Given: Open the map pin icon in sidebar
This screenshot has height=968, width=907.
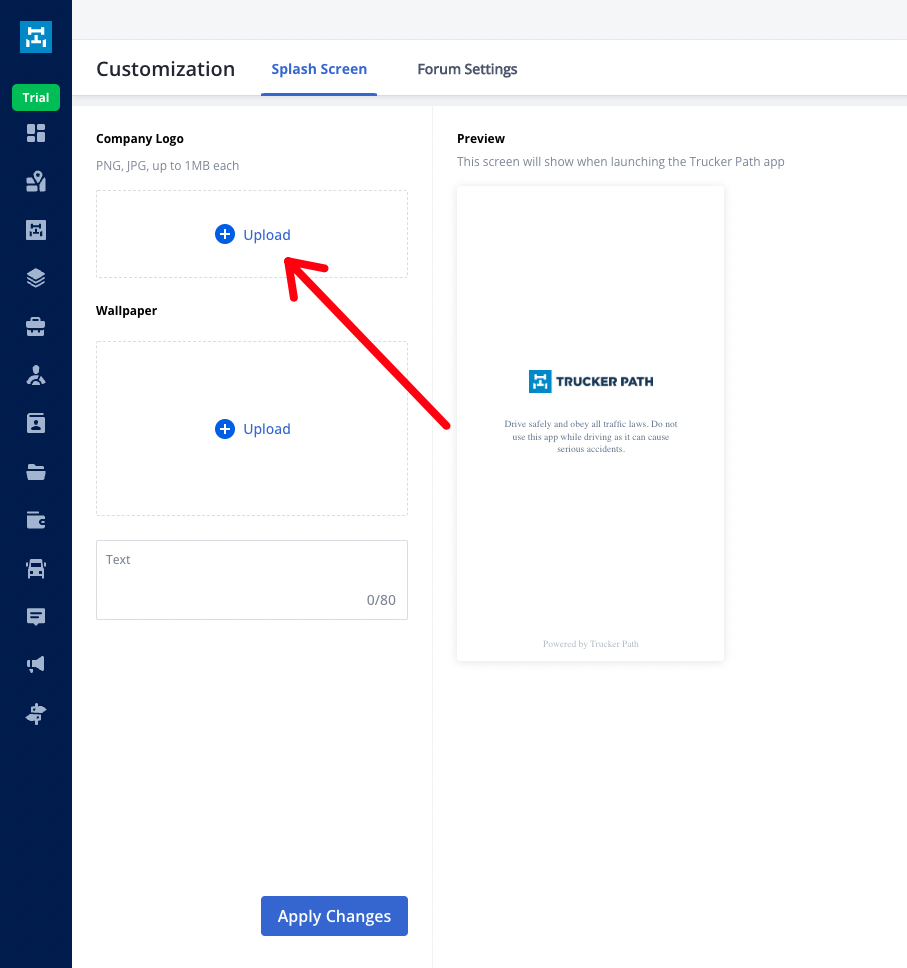Looking at the screenshot, I should [x=36, y=182].
